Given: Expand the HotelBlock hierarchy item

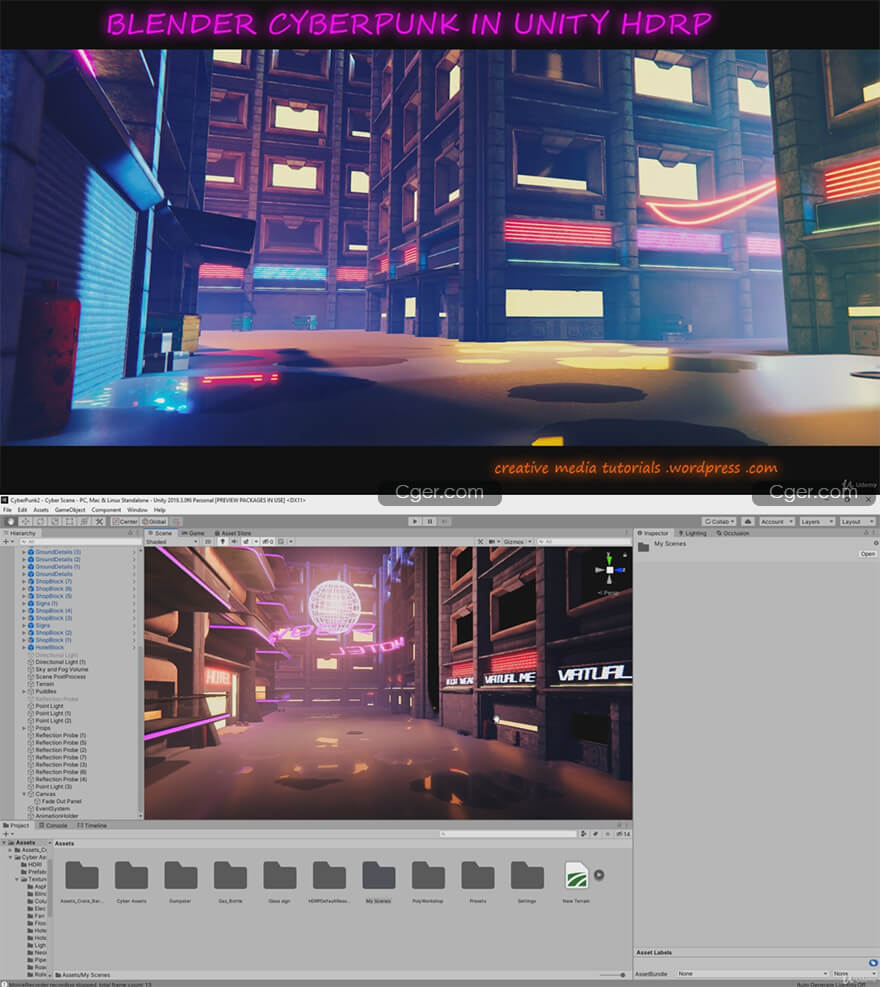Looking at the screenshot, I should [24, 647].
